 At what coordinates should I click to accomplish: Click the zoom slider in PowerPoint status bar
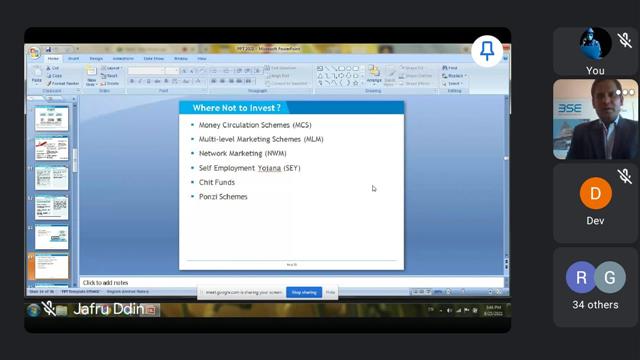[462, 291]
